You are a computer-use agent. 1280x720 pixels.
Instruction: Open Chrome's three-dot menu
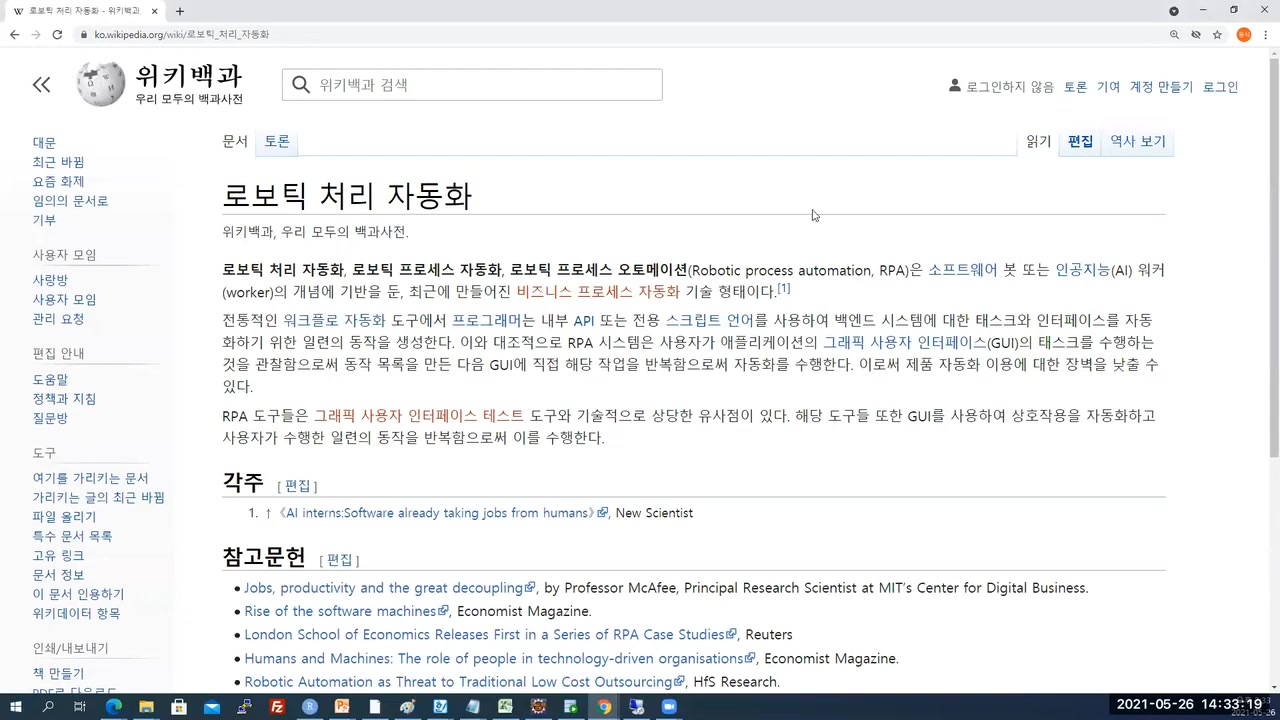click(1264, 34)
